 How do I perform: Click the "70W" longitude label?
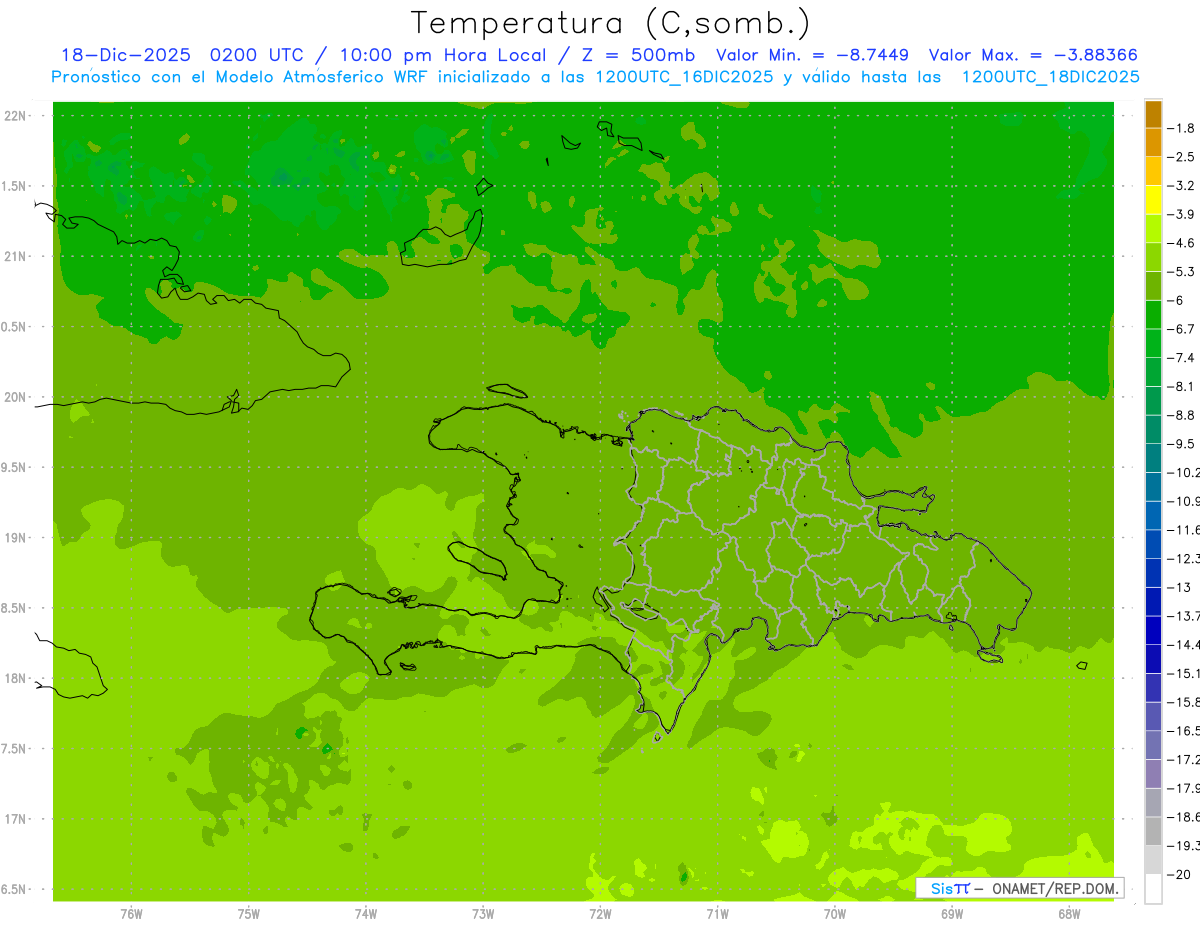[x=834, y=913]
